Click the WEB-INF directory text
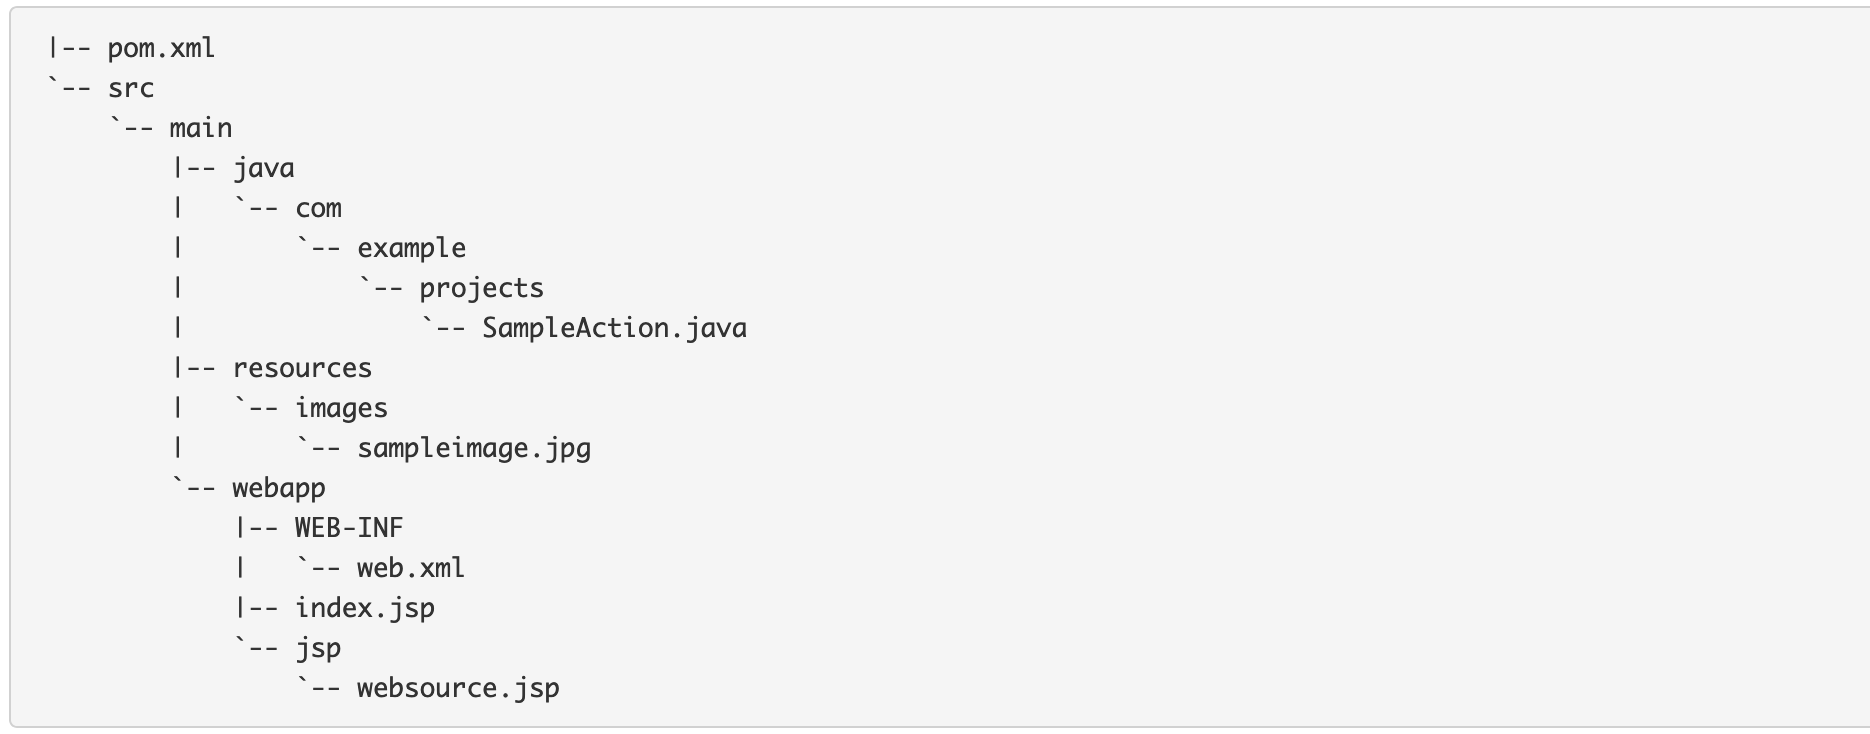1870x734 pixels. pos(349,528)
